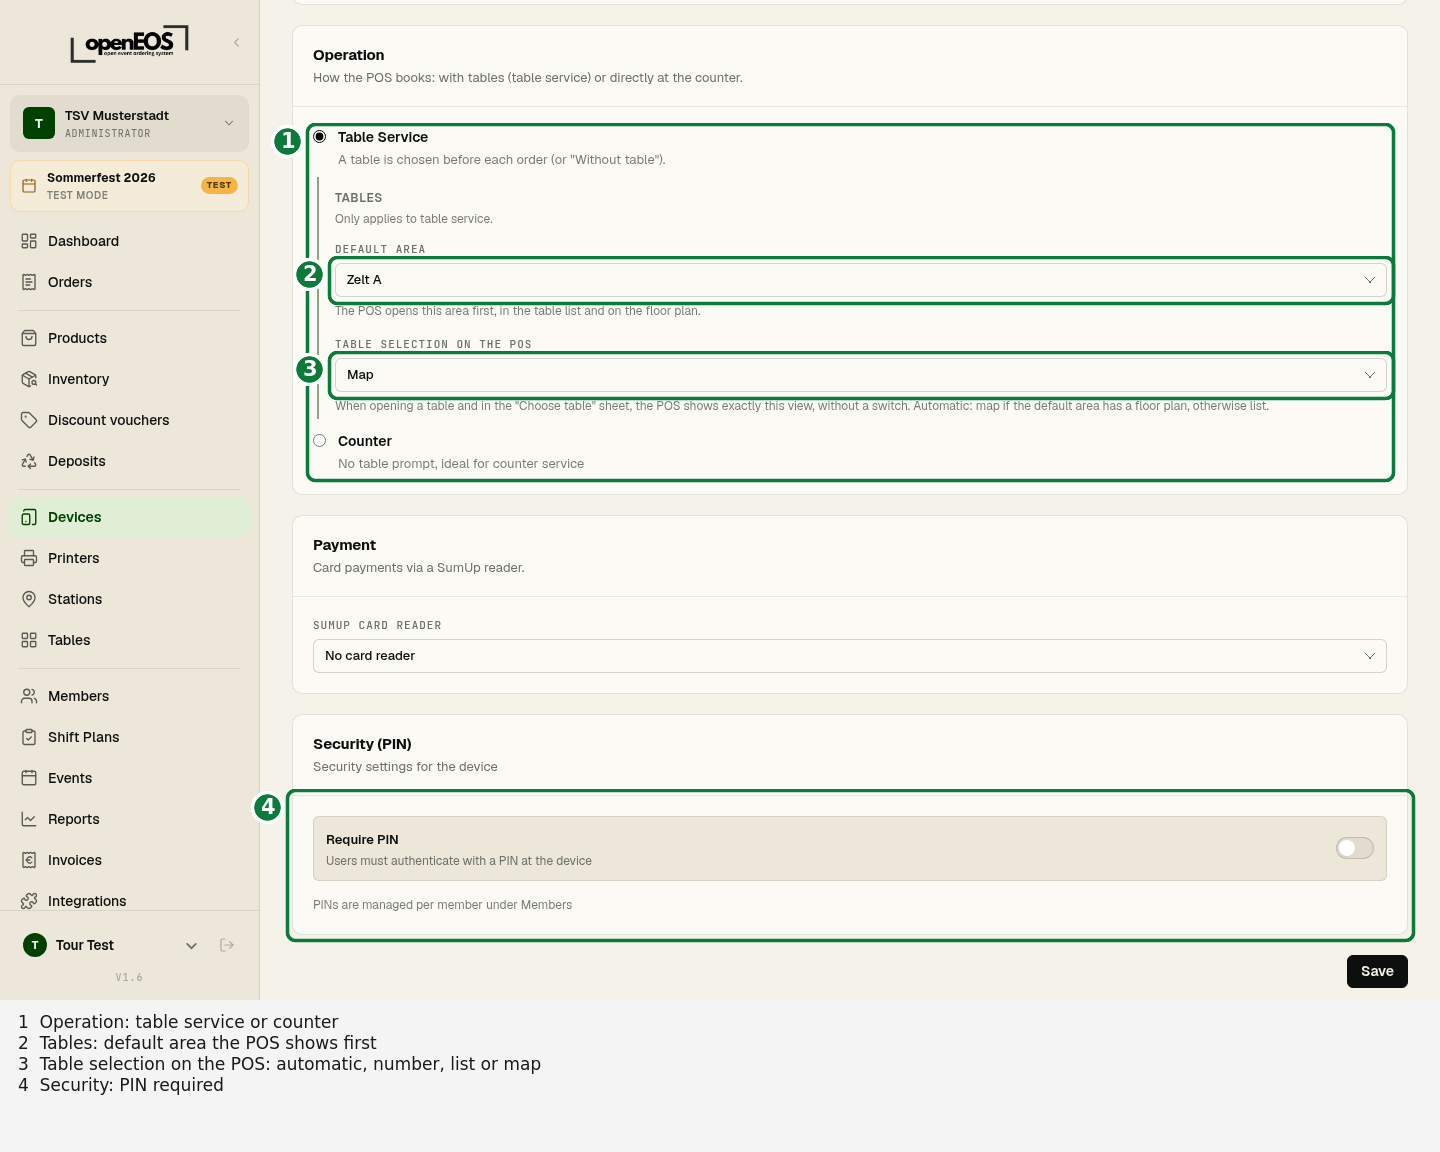Click the Integrations puzzle icon
The height and width of the screenshot is (1152, 1440).
coord(29,901)
